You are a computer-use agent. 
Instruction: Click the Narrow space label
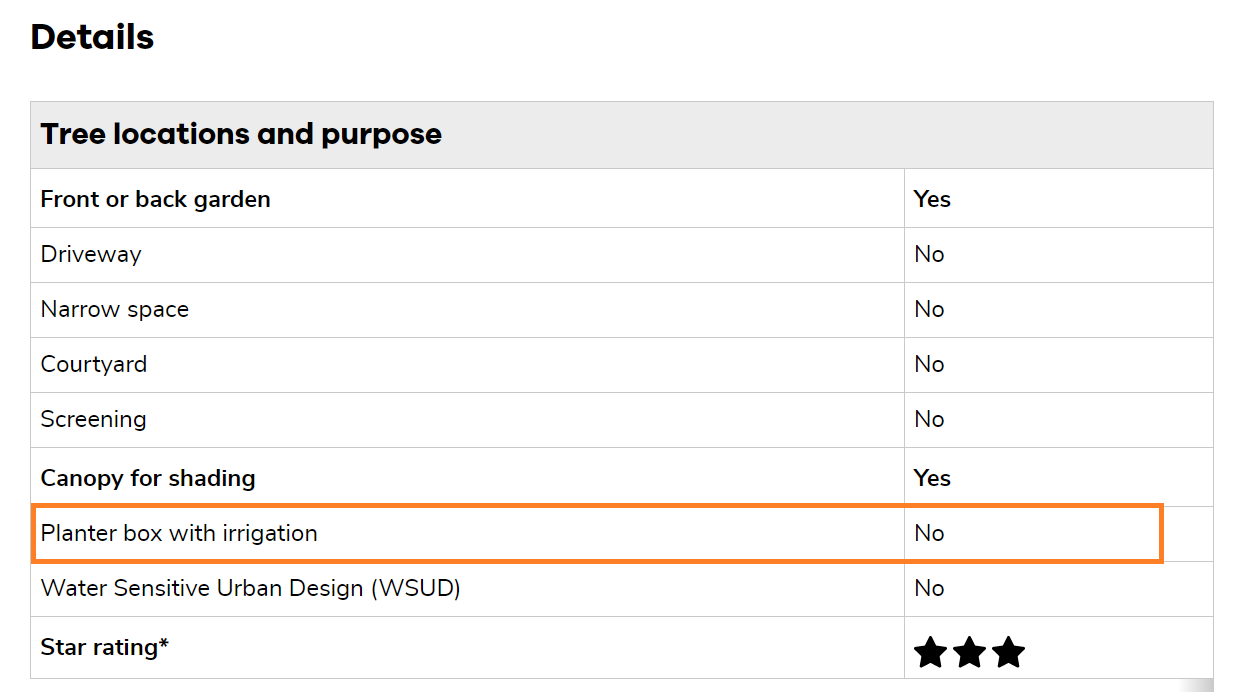coord(114,309)
